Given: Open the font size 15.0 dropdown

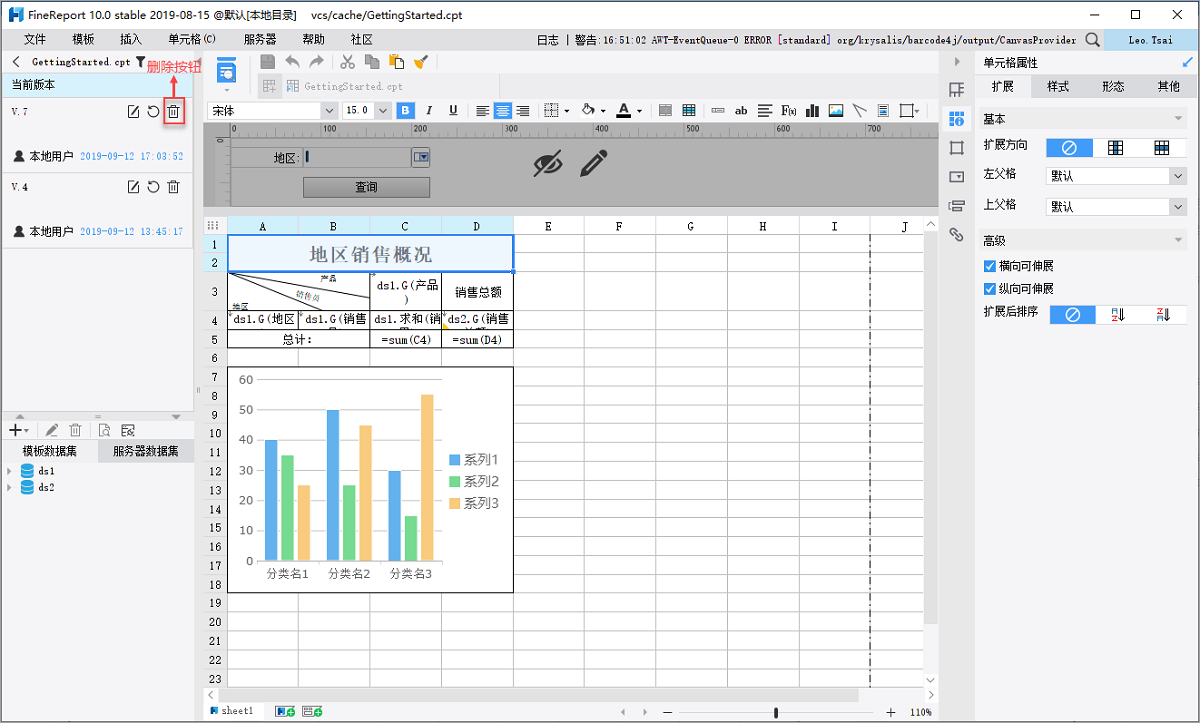Looking at the screenshot, I should click(383, 111).
